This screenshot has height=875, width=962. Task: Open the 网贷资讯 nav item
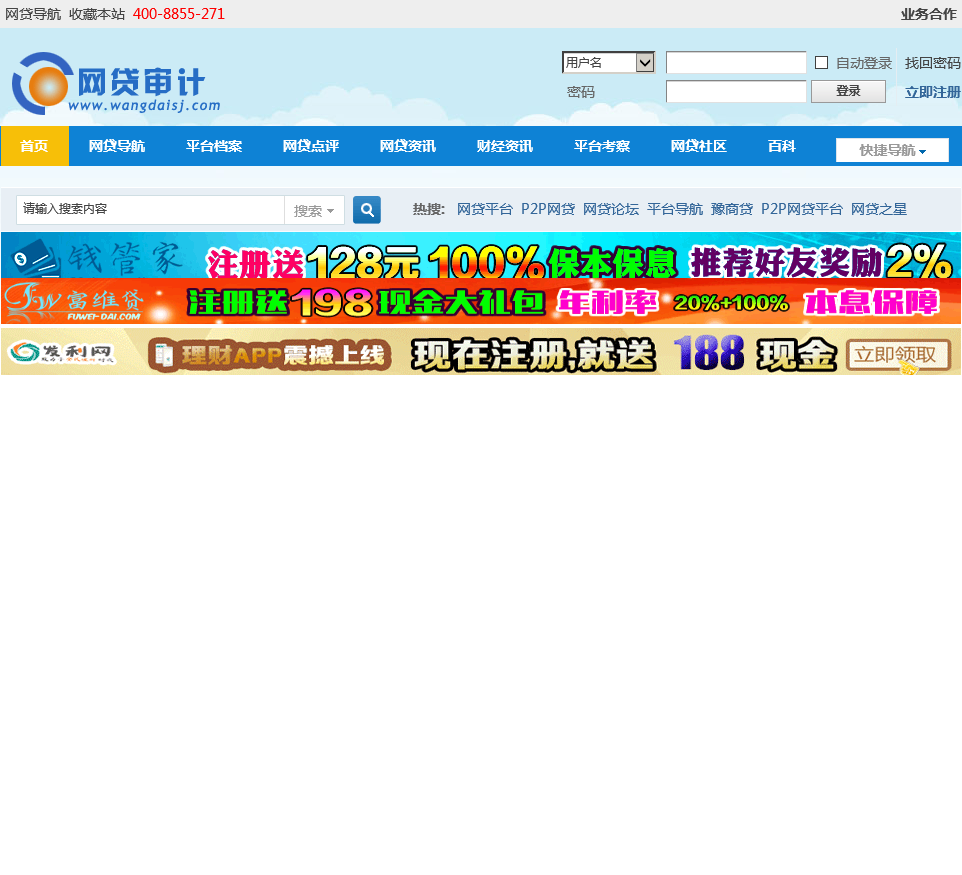[407, 146]
